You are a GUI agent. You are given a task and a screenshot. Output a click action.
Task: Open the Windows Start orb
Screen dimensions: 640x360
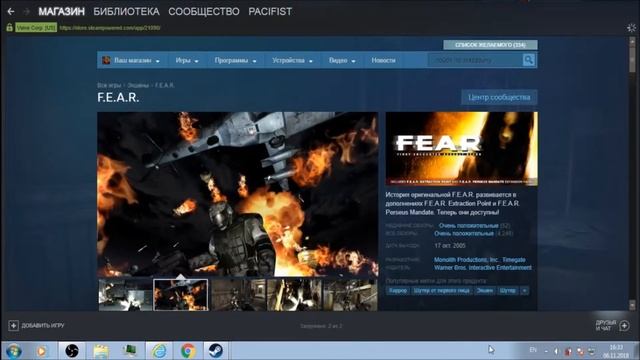13,351
